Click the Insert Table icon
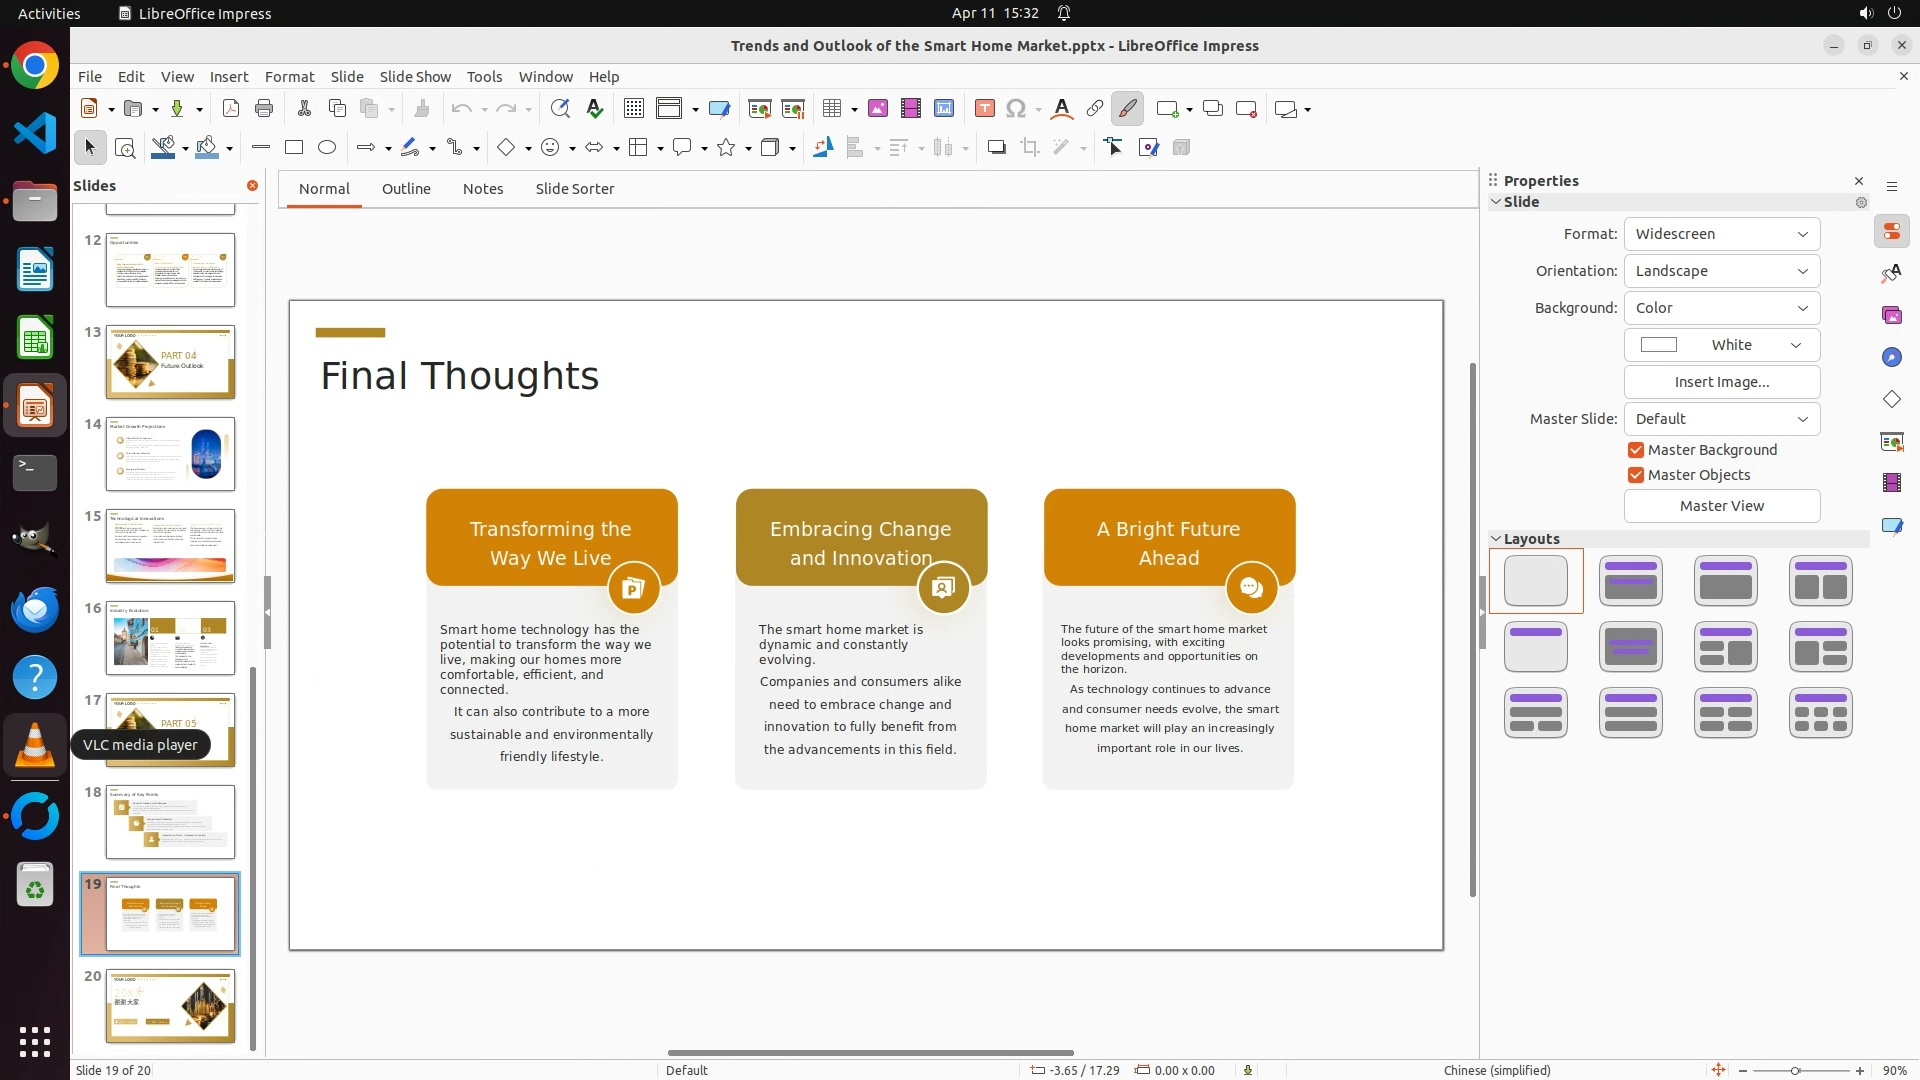Screen dimensions: 1920x1080 (x=831, y=109)
